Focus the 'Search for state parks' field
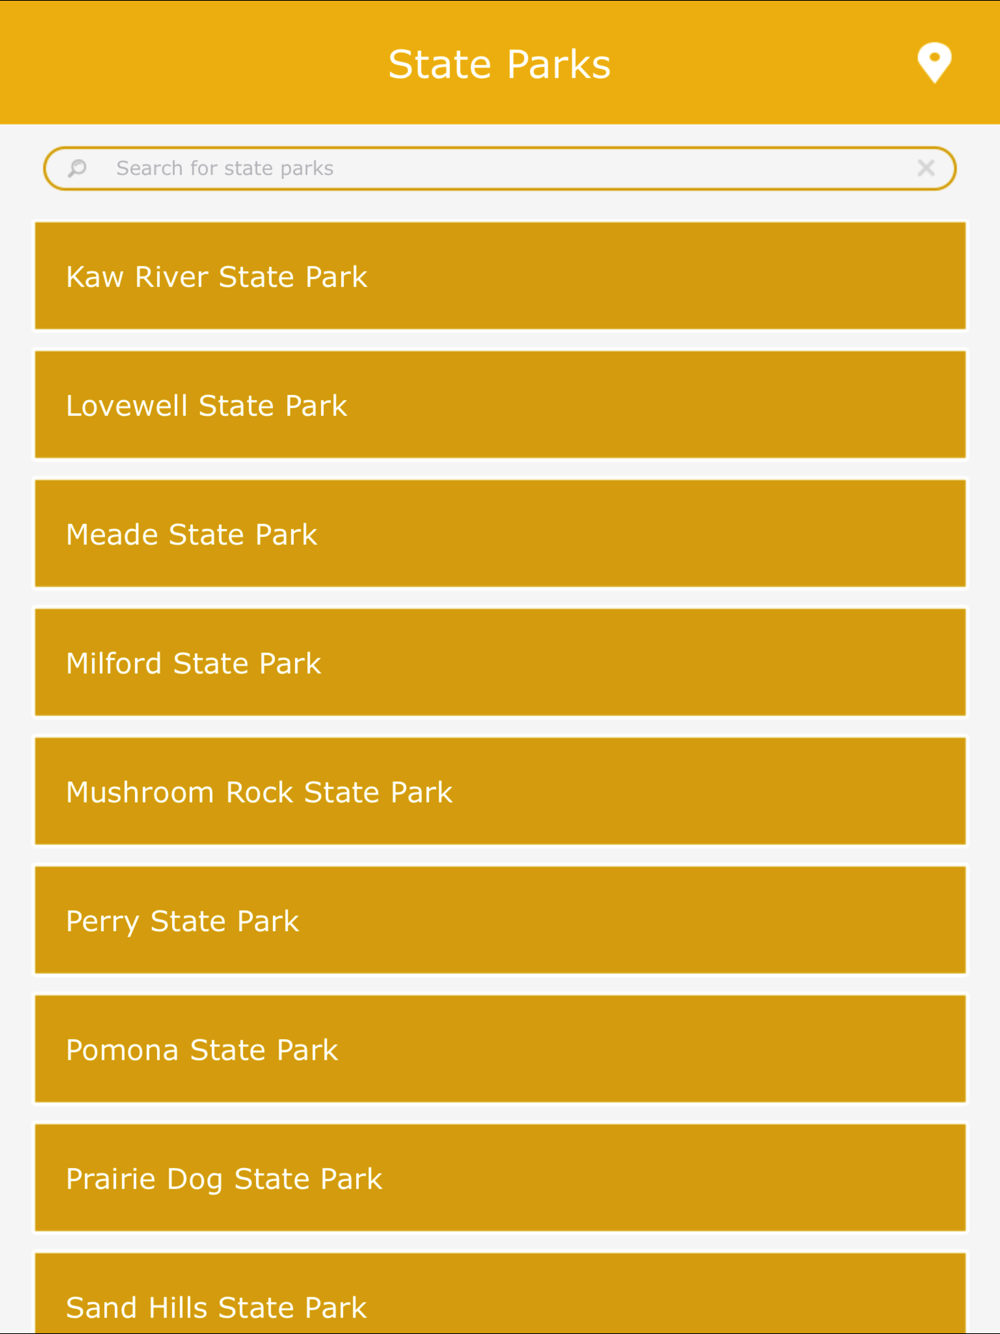 click(500, 168)
